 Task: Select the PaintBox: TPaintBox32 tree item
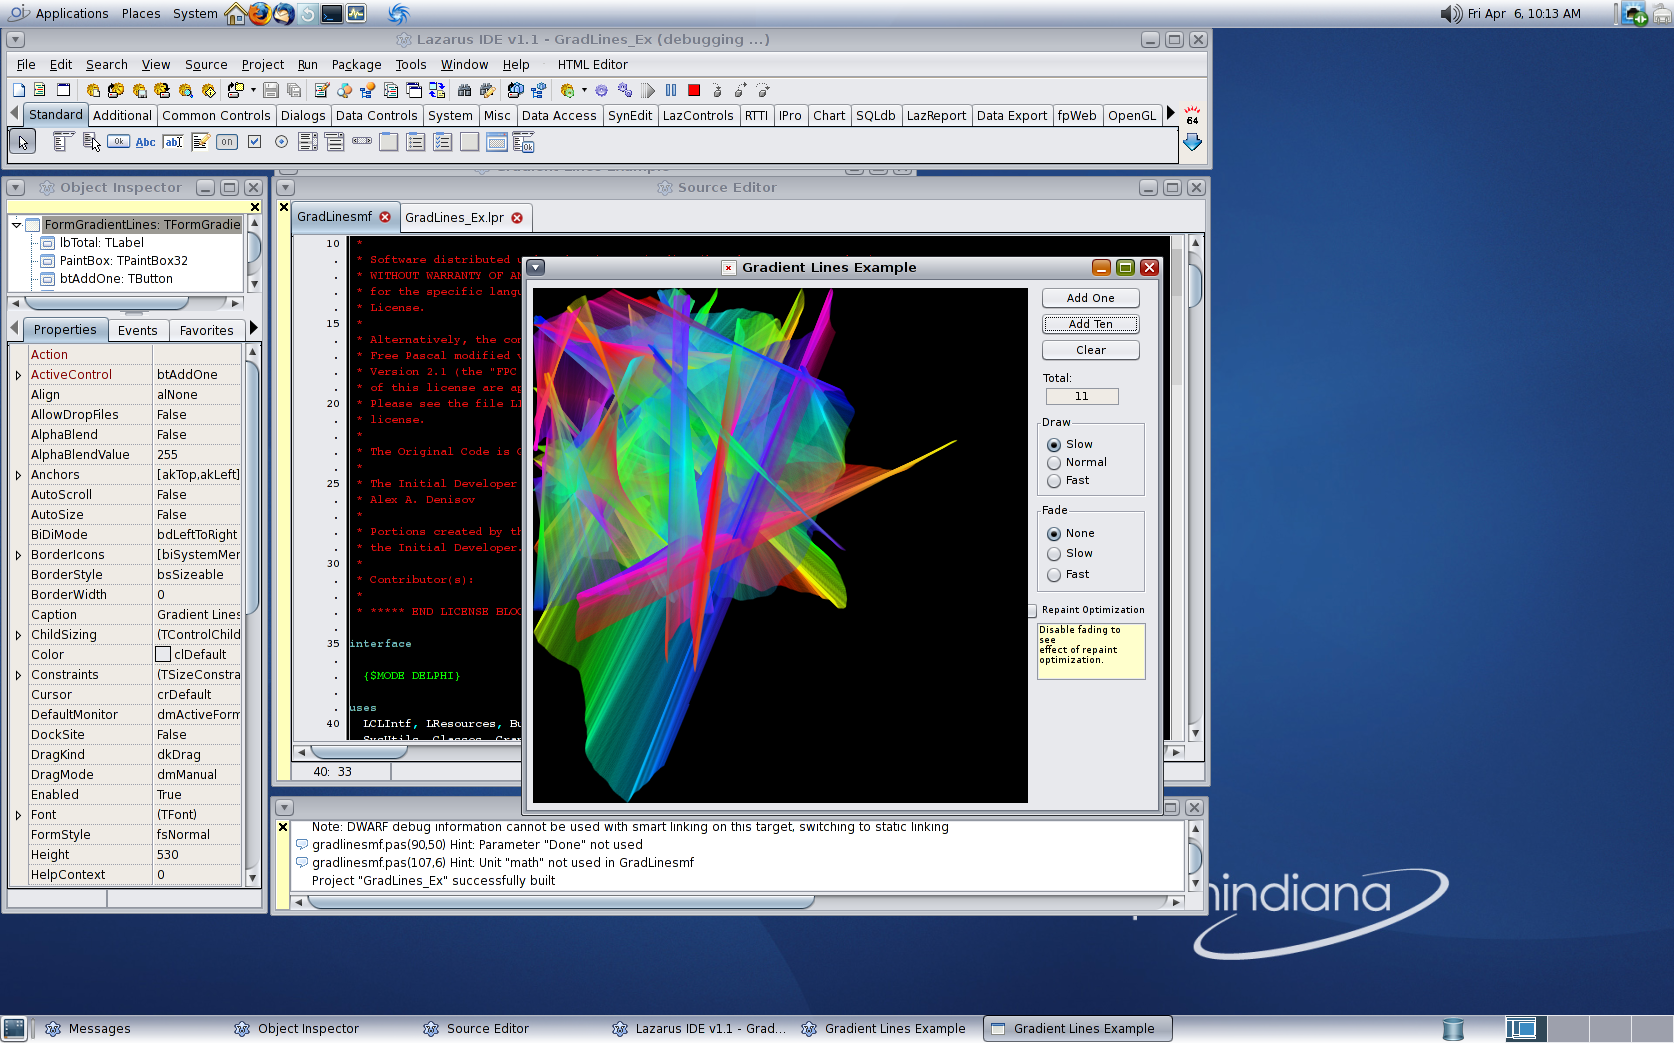123,261
